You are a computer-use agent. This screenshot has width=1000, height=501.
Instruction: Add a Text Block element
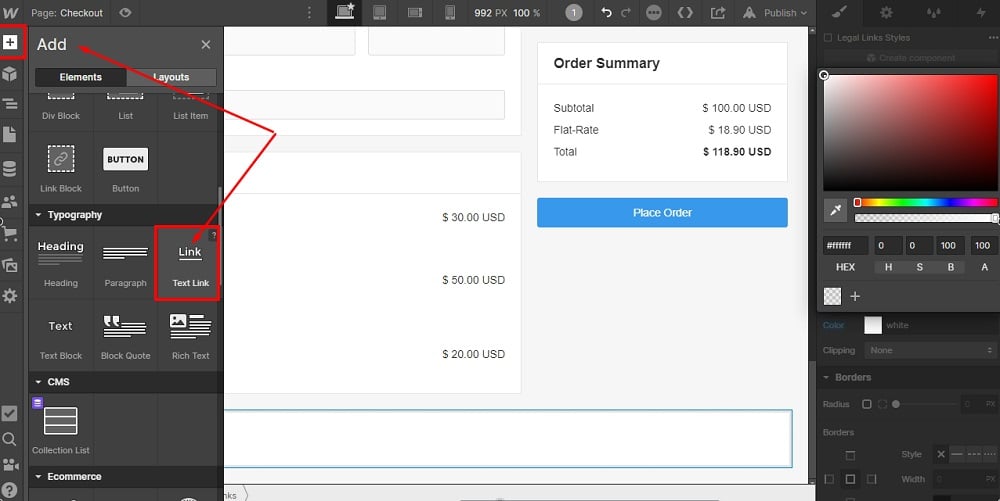tap(61, 336)
